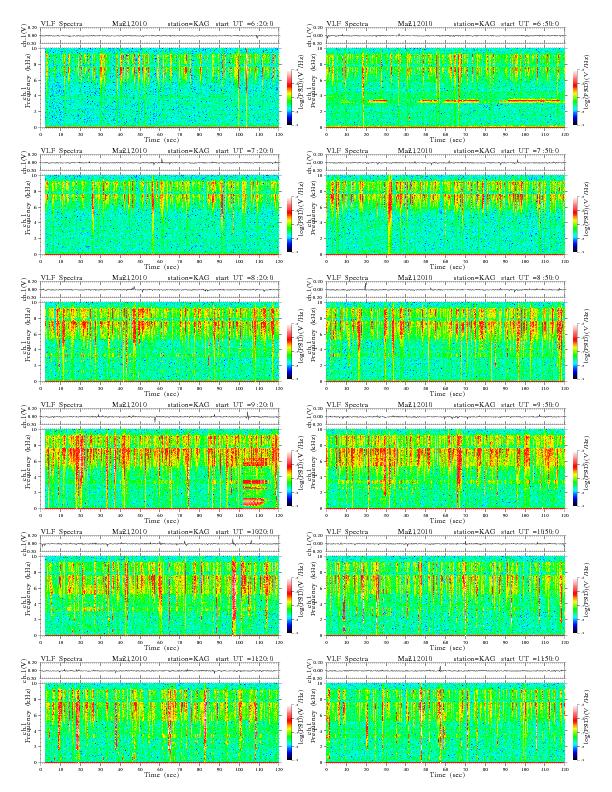
Task: Click the title text 'start UT =6:20:0'
Action: coord(244,23)
